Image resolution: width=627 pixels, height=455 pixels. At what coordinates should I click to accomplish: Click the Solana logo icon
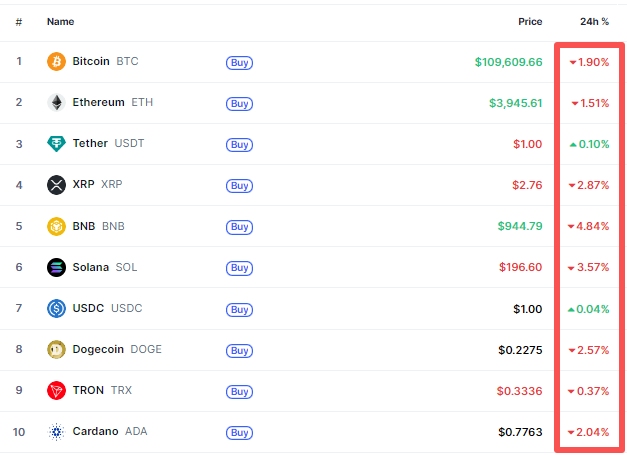coord(56,267)
